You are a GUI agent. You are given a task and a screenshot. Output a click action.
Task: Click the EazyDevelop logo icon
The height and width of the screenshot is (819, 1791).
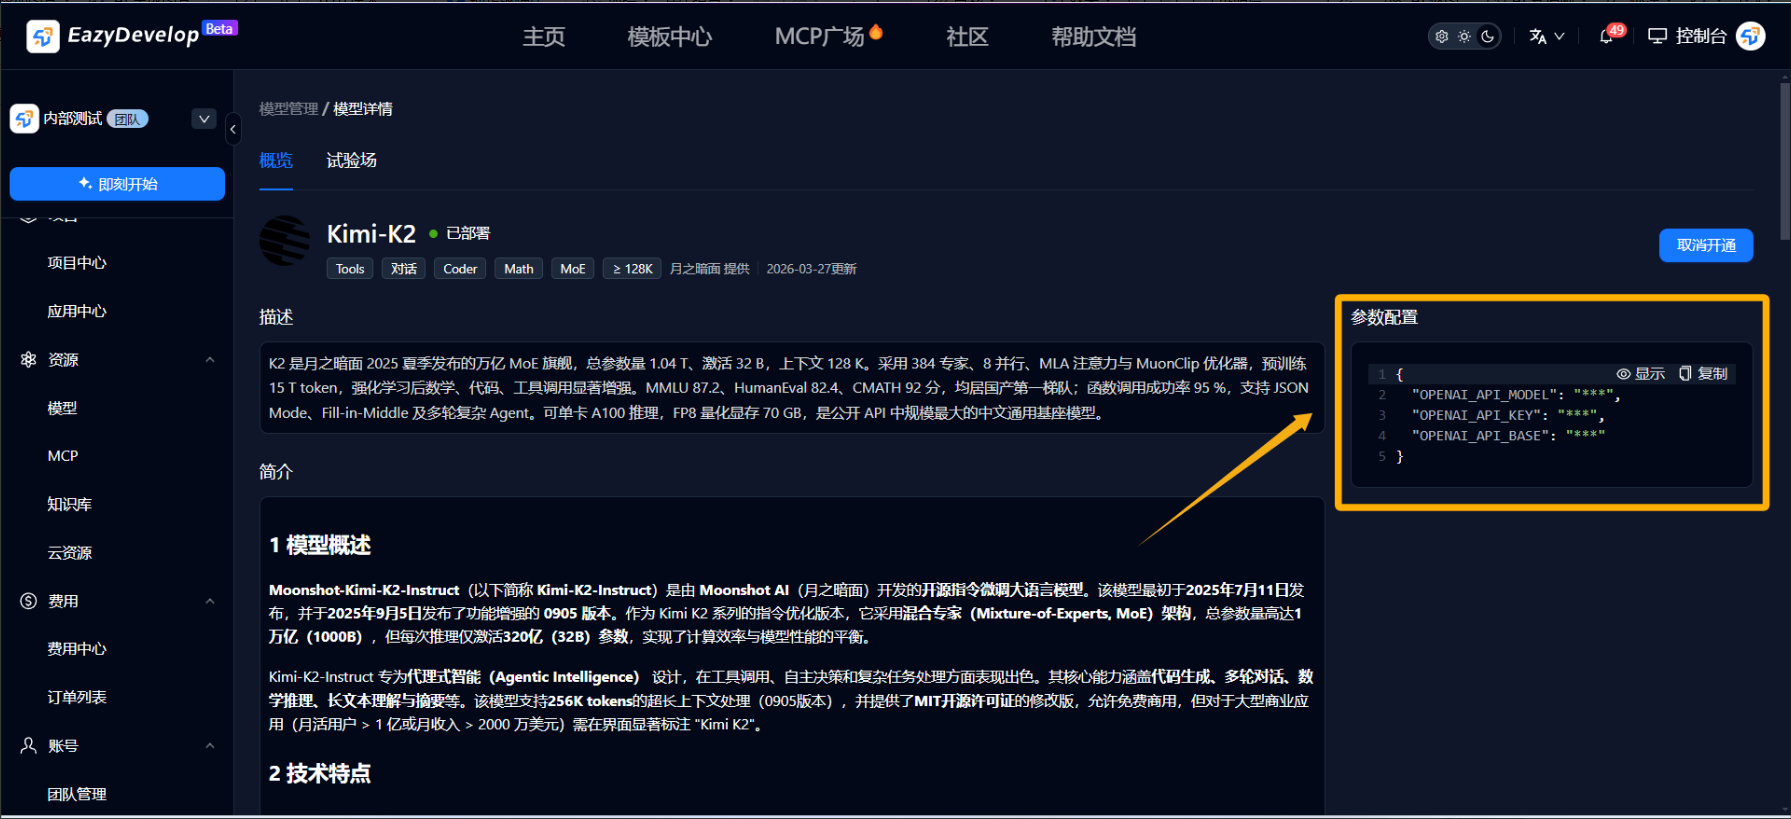[x=43, y=37]
